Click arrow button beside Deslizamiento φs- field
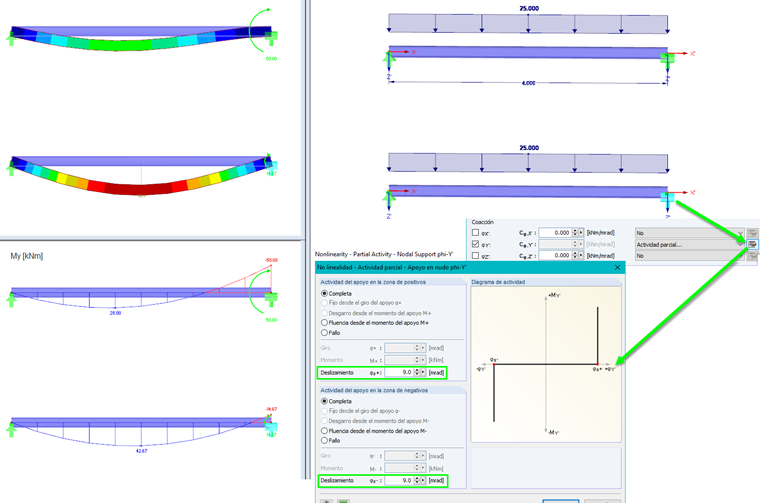 (x=423, y=481)
